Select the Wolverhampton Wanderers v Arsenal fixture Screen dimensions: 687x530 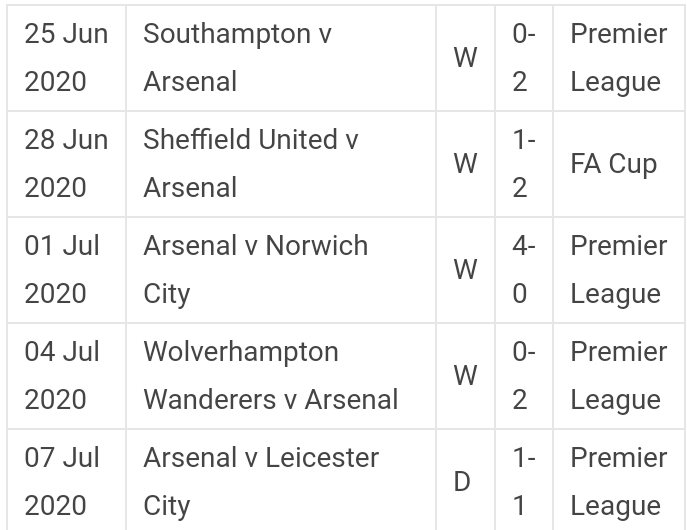(270, 376)
